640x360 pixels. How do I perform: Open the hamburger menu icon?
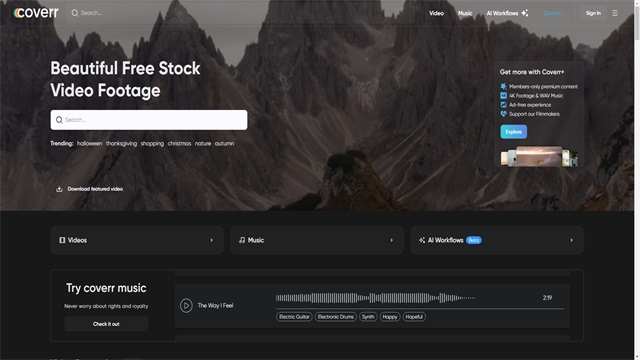615,13
